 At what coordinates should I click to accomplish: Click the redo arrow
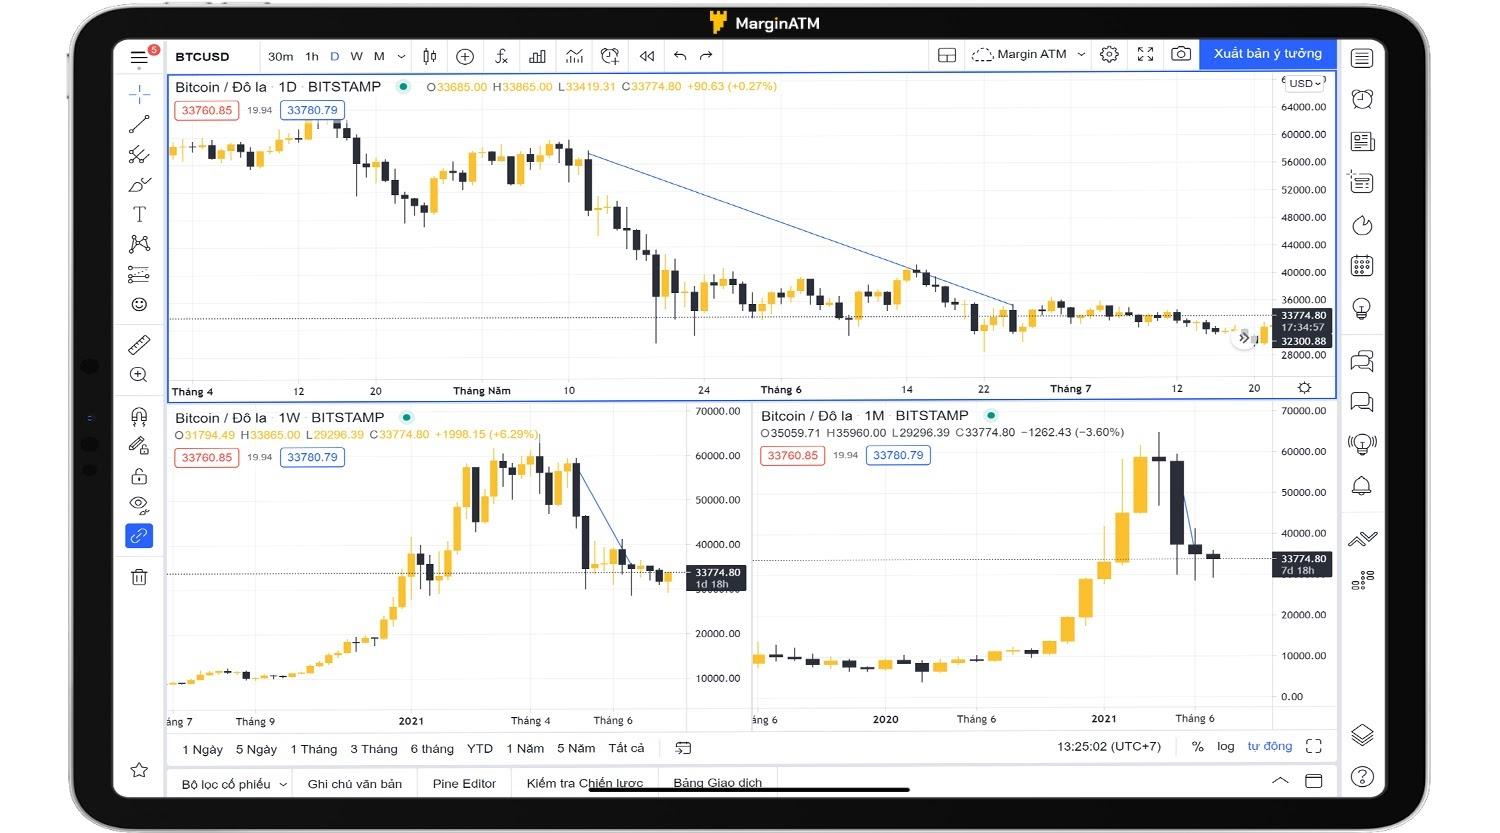coord(706,56)
